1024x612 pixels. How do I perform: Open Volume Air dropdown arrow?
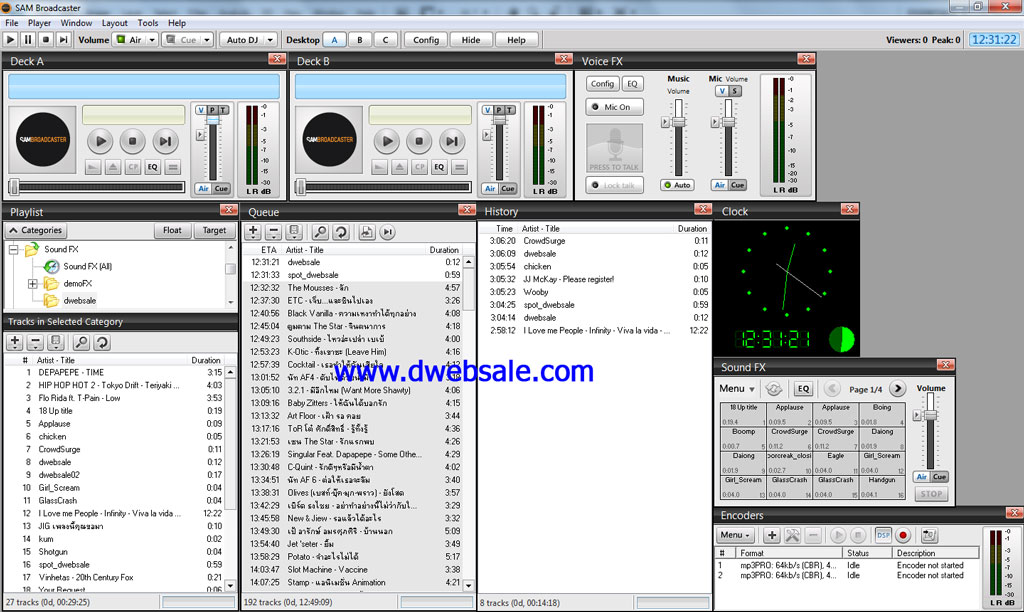coord(152,40)
